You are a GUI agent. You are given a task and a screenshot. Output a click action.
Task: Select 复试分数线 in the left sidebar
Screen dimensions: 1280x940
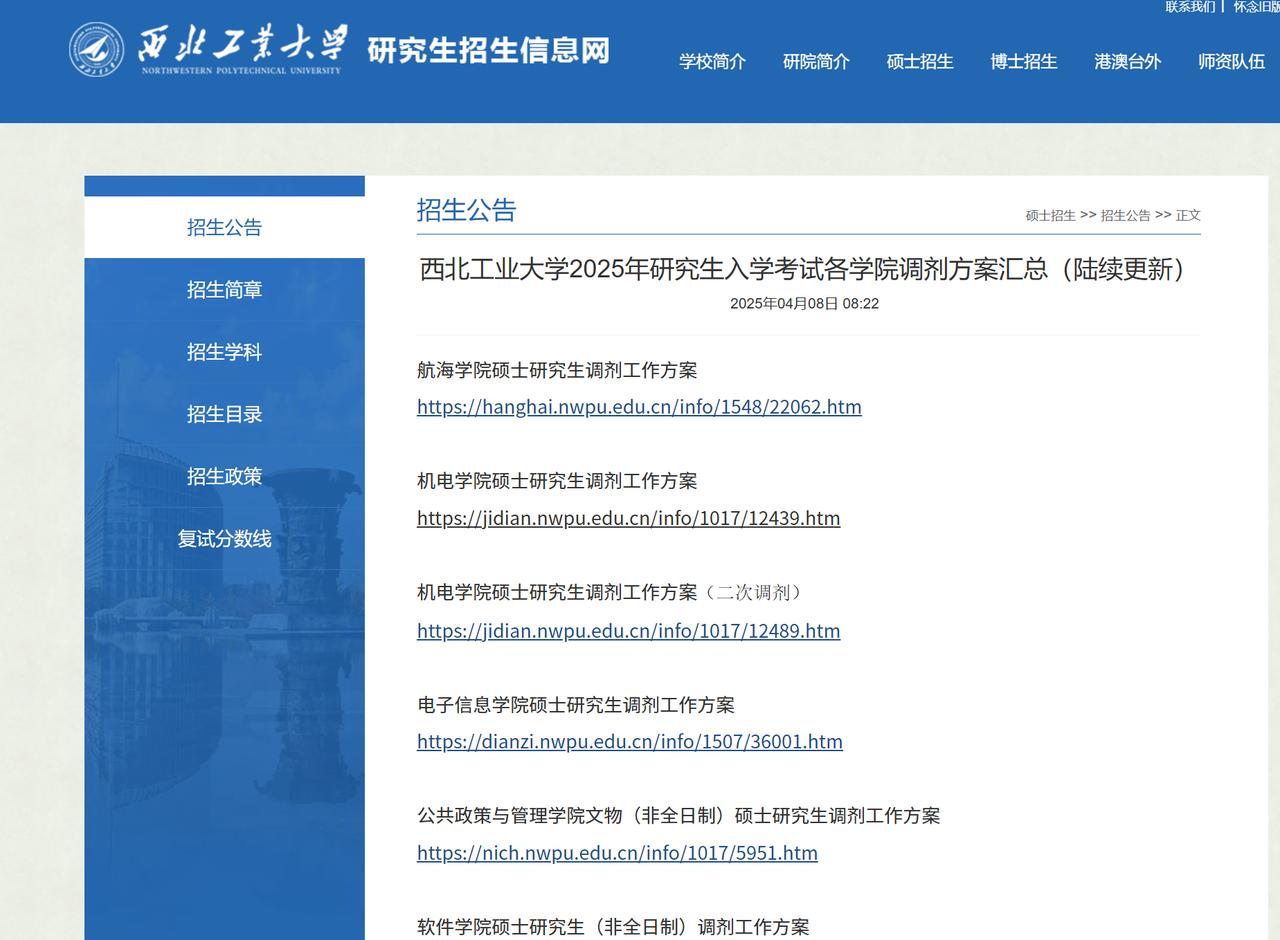[224, 539]
